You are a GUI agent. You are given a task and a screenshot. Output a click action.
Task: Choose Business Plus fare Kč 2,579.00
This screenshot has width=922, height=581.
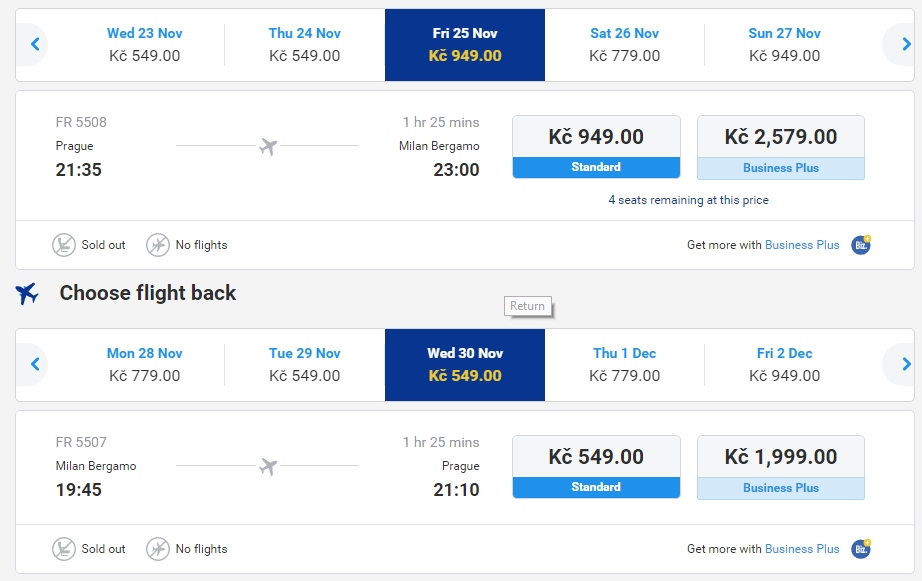pos(781,147)
